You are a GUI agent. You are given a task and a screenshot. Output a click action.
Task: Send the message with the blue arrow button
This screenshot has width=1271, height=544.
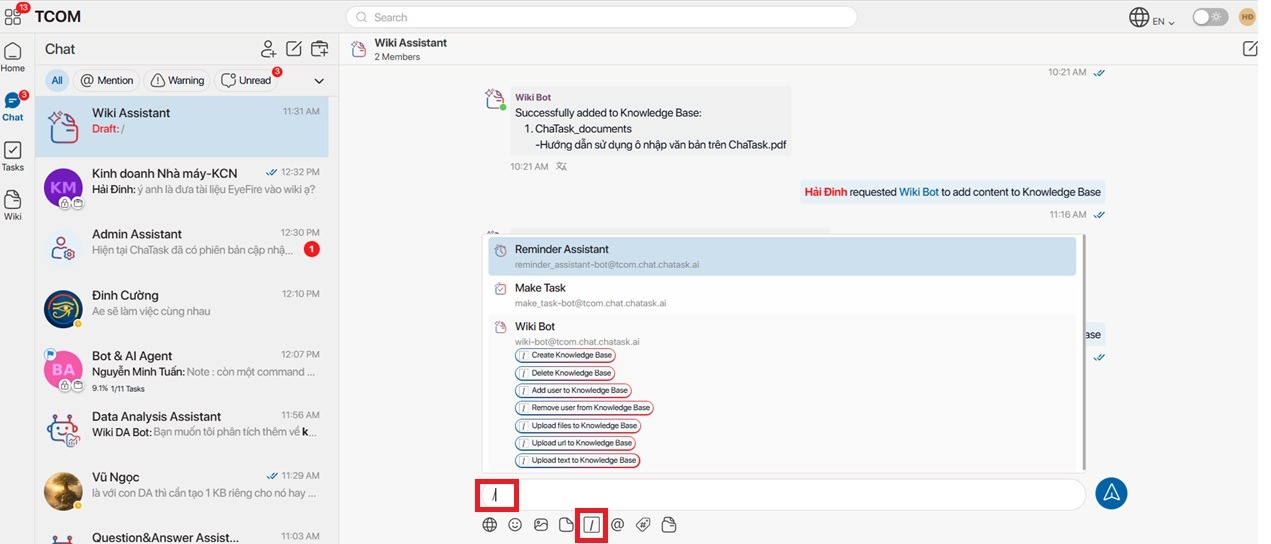coord(1111,493)
